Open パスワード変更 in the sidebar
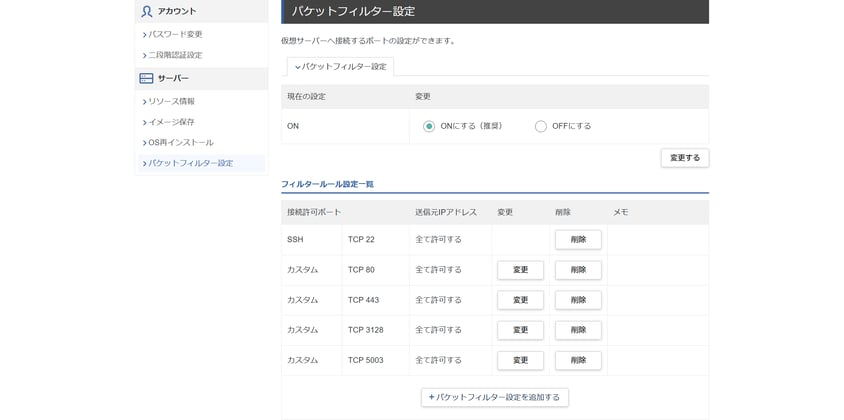Screen dimensions: 844x420 175,34
